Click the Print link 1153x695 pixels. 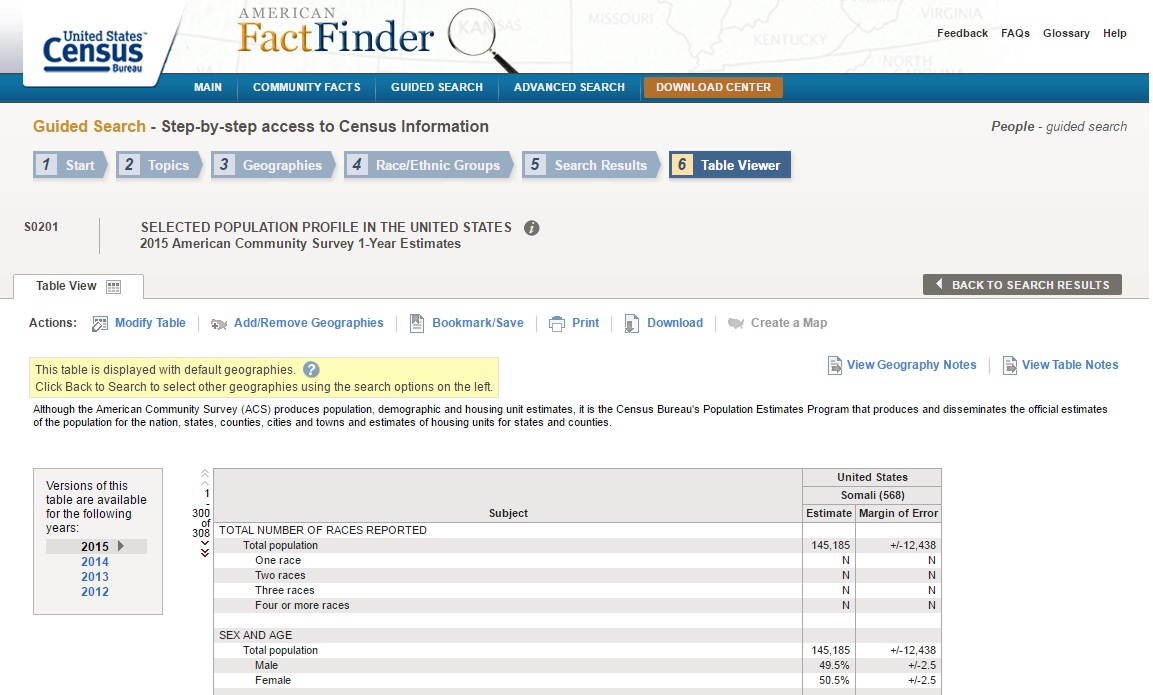click(x=585, y=323)
